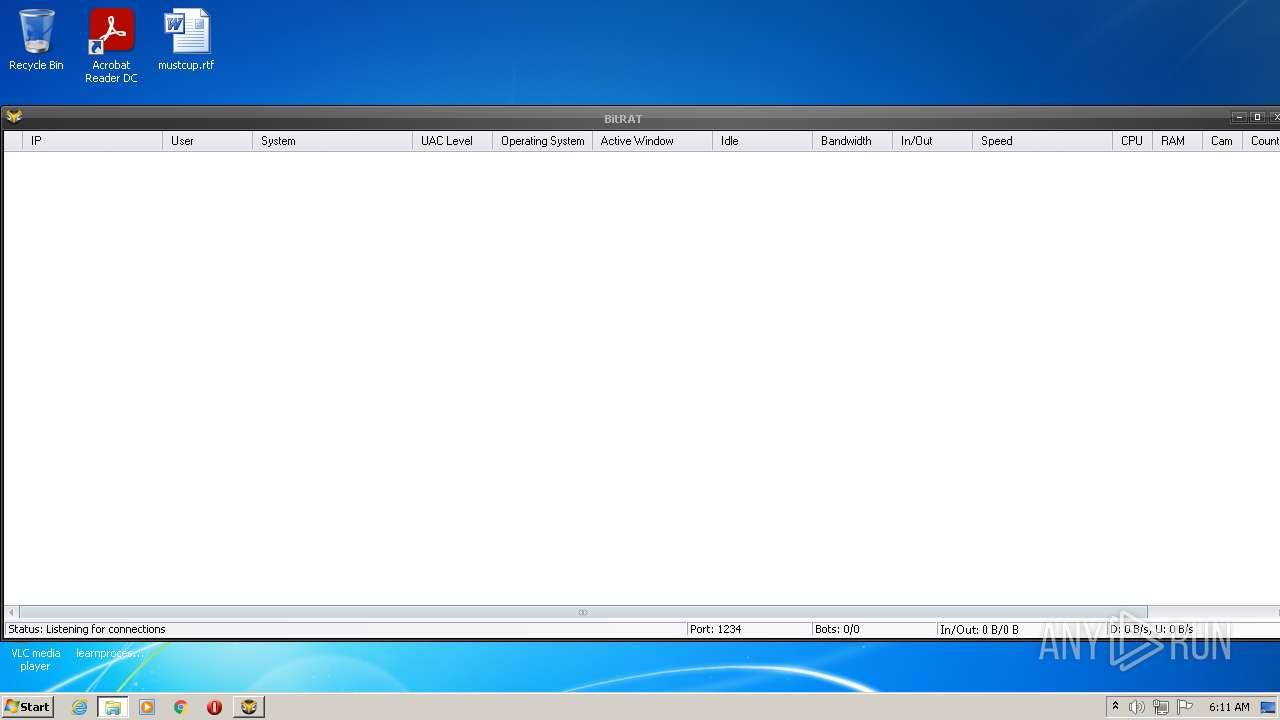The image size is (1280, 720).
Task: Click the horizontal scrollbar thumb
Action: point(583,612)
